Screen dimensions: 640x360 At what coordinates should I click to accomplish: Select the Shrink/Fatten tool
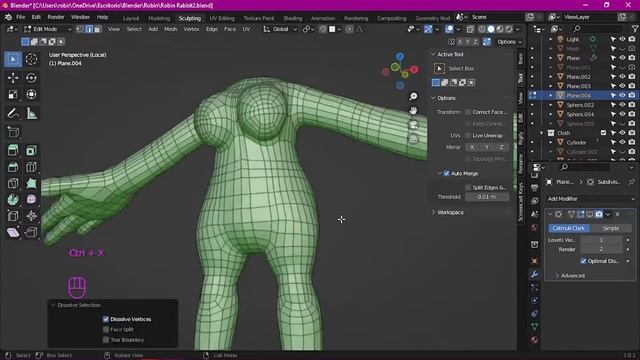(31, 216)
